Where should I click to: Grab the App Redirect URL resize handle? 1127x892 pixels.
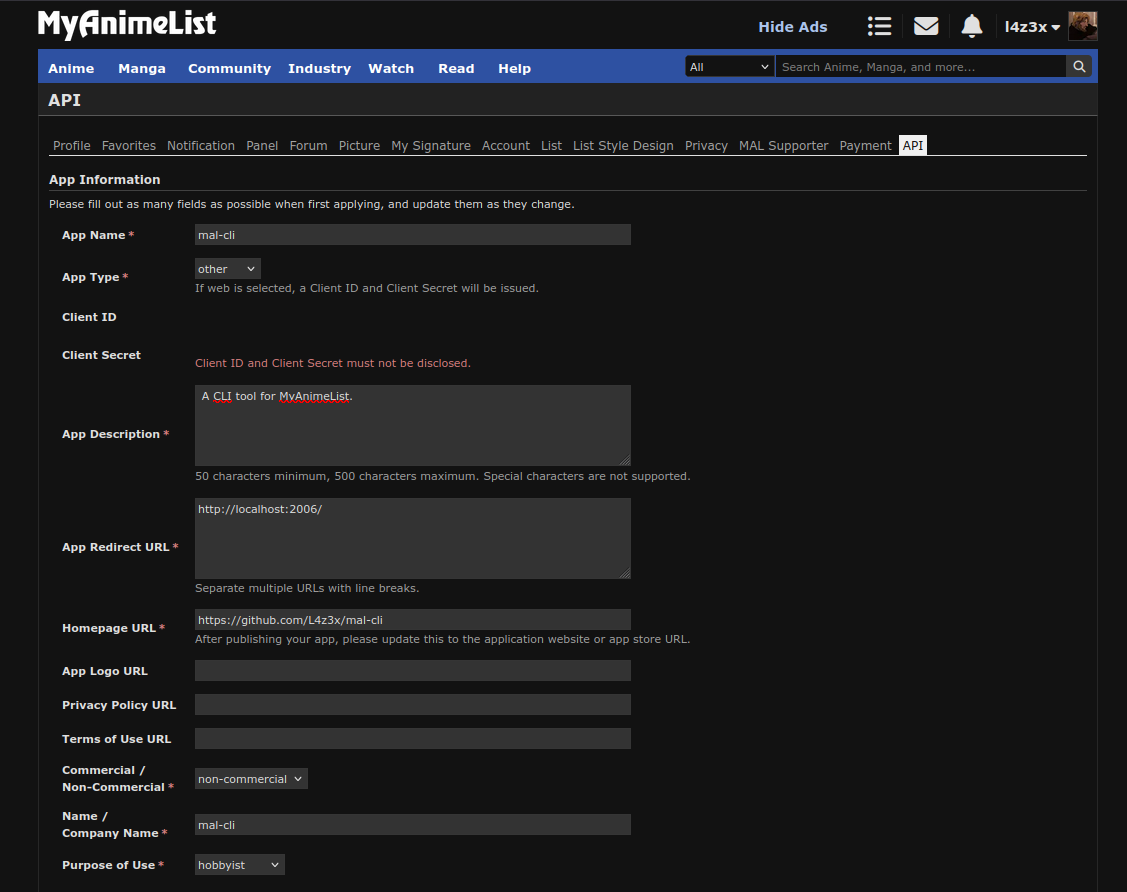[625, 573]
